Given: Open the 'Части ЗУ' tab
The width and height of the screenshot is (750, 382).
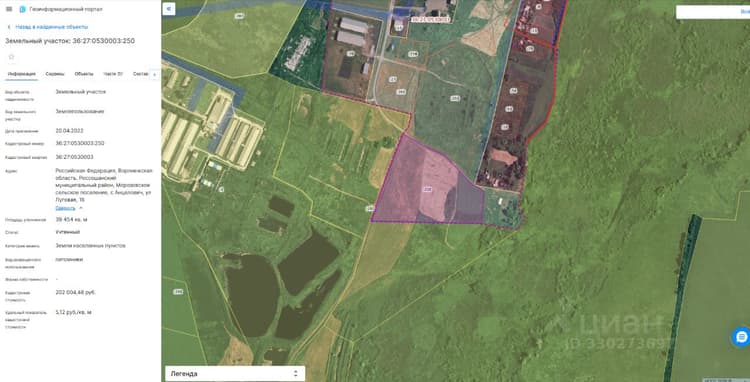Looking at the screenshot, I should point(113,74).
